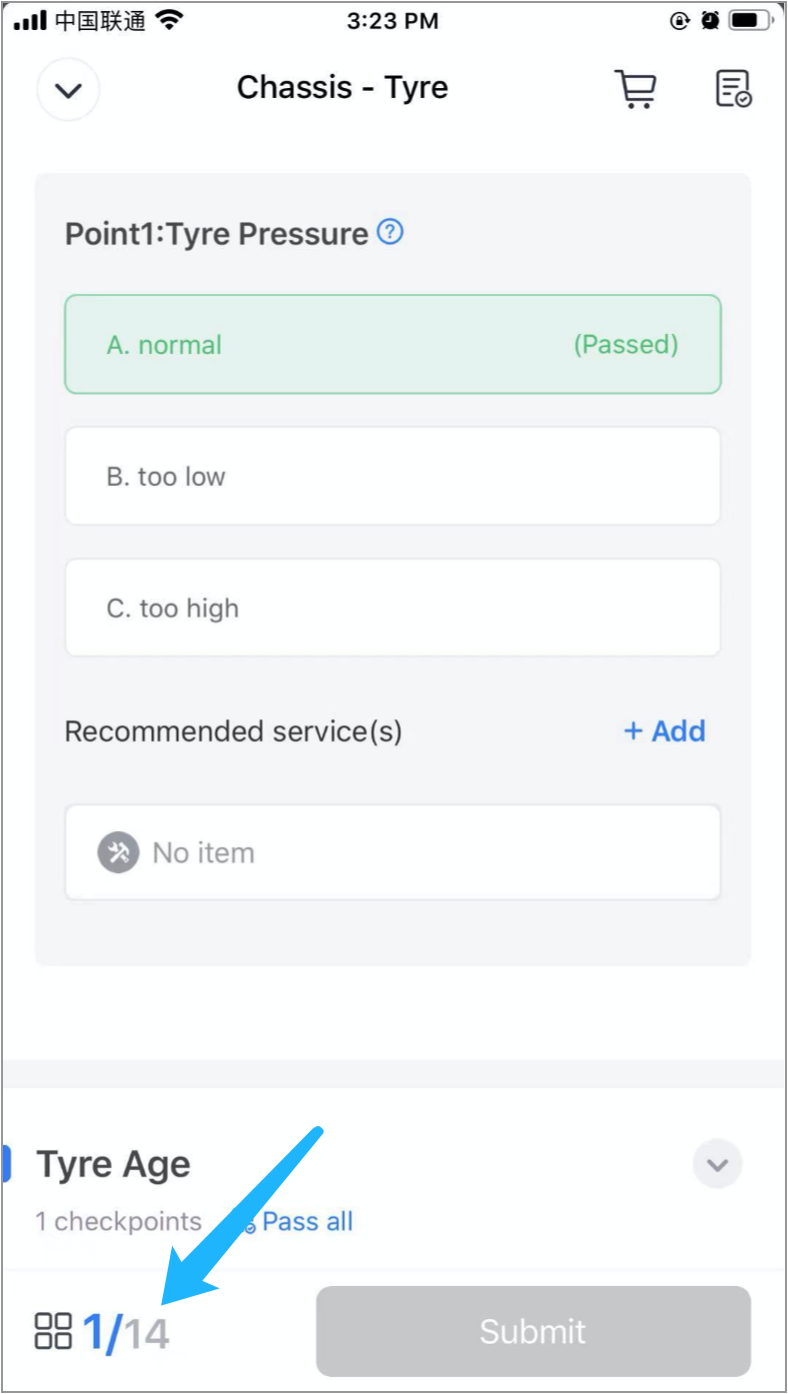Select option C. too high
Image resolution: width=788 pixels, height=1394 pixels.
[x=392, y=608]
